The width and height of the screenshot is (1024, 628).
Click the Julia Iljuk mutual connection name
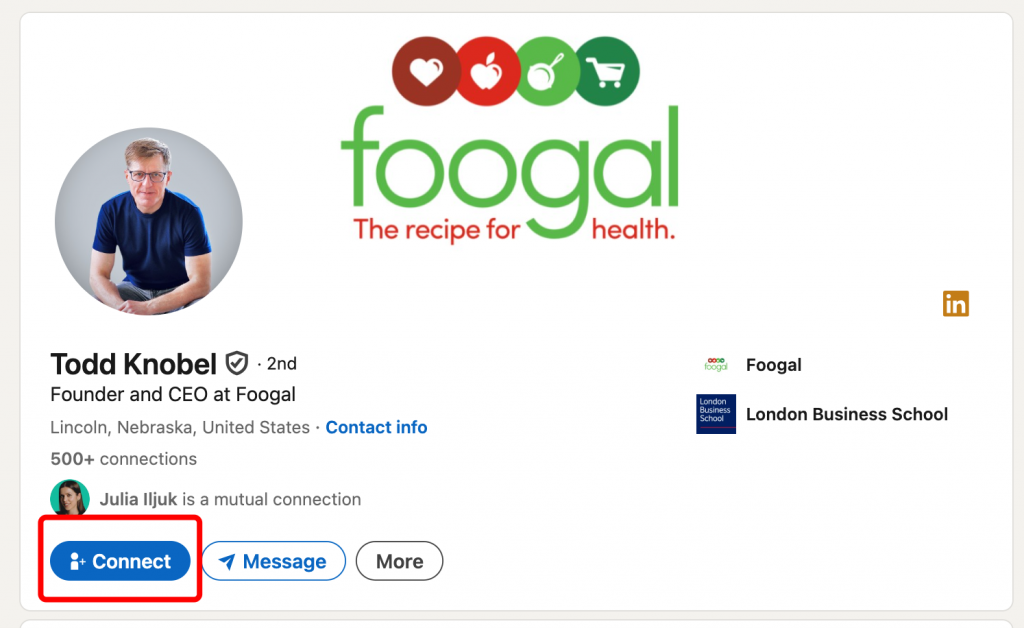pyautogui.click(x=138, y=499)
